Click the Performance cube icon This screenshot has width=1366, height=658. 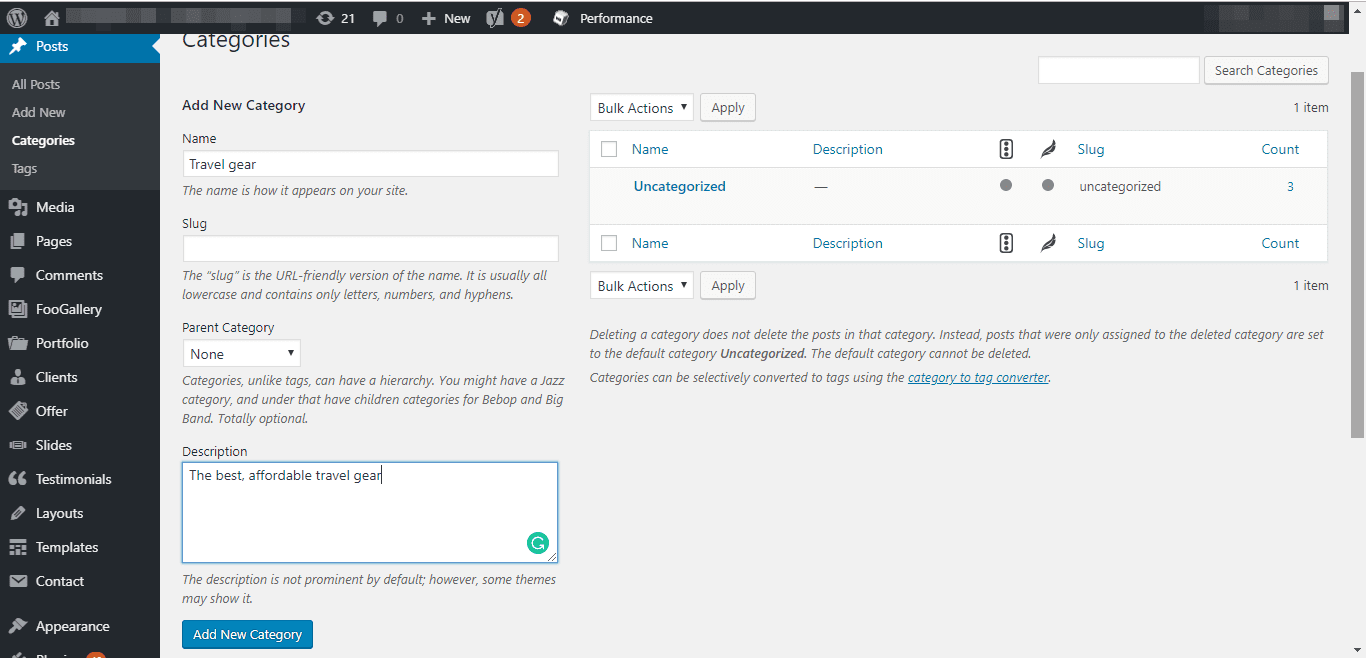click(x=561, y=18)
